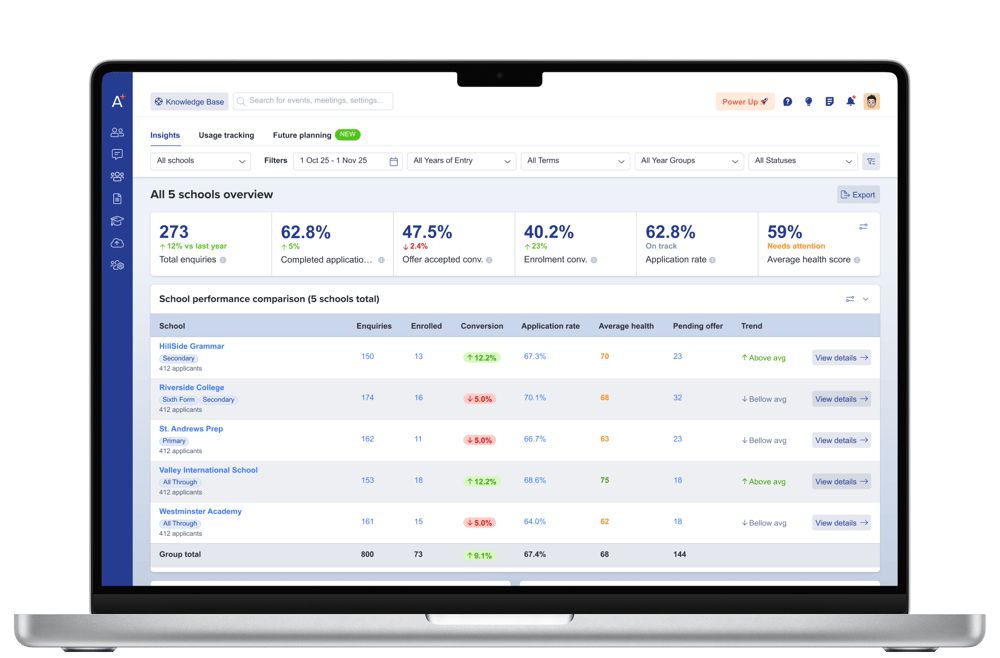Click the filter settings icon beside All Statuses

(871, 161)
